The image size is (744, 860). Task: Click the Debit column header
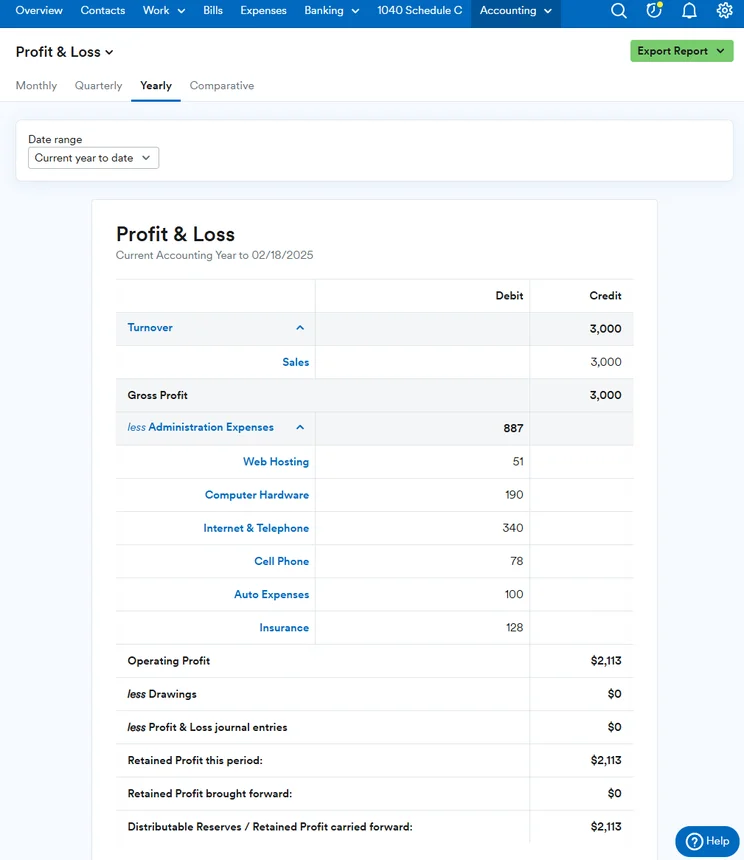click(509, 296)
